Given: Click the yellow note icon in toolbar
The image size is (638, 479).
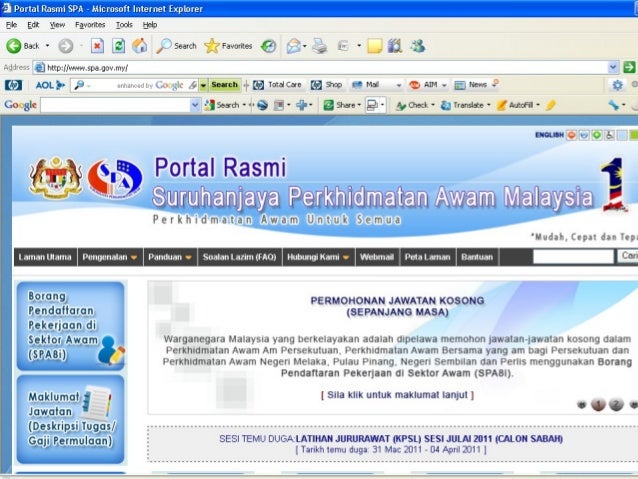Looking at the screenshot, I should click(374, 46).
